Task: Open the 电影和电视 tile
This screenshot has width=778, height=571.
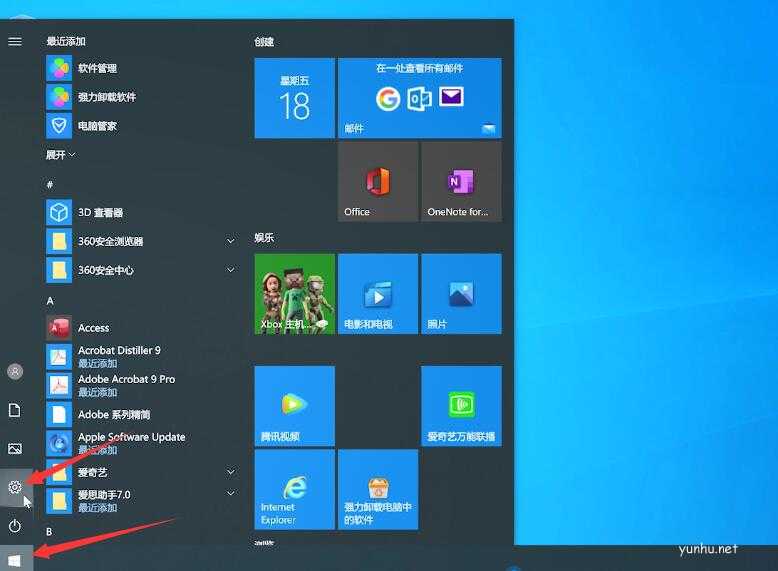Action: click(x=378, y=294)
